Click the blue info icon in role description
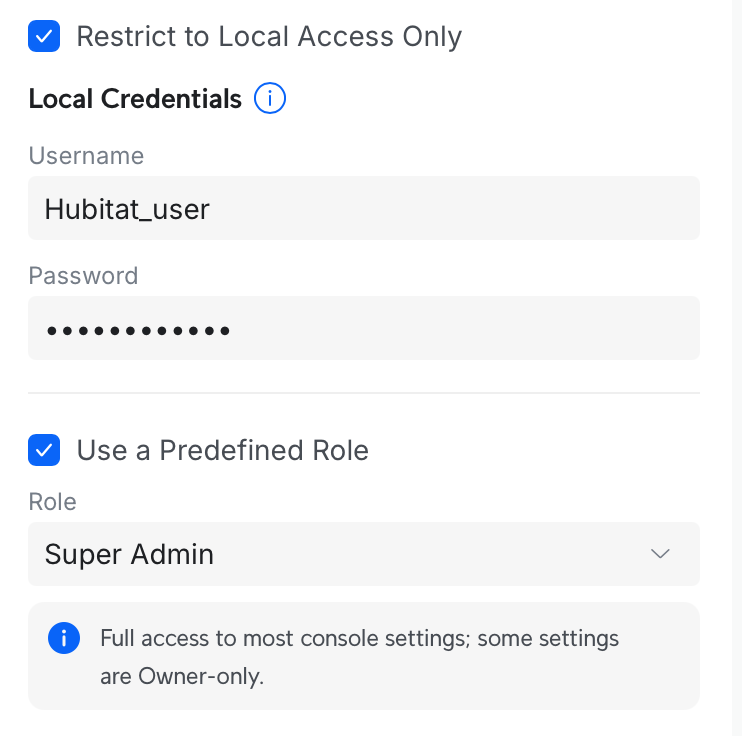 (x=64, y=638)
